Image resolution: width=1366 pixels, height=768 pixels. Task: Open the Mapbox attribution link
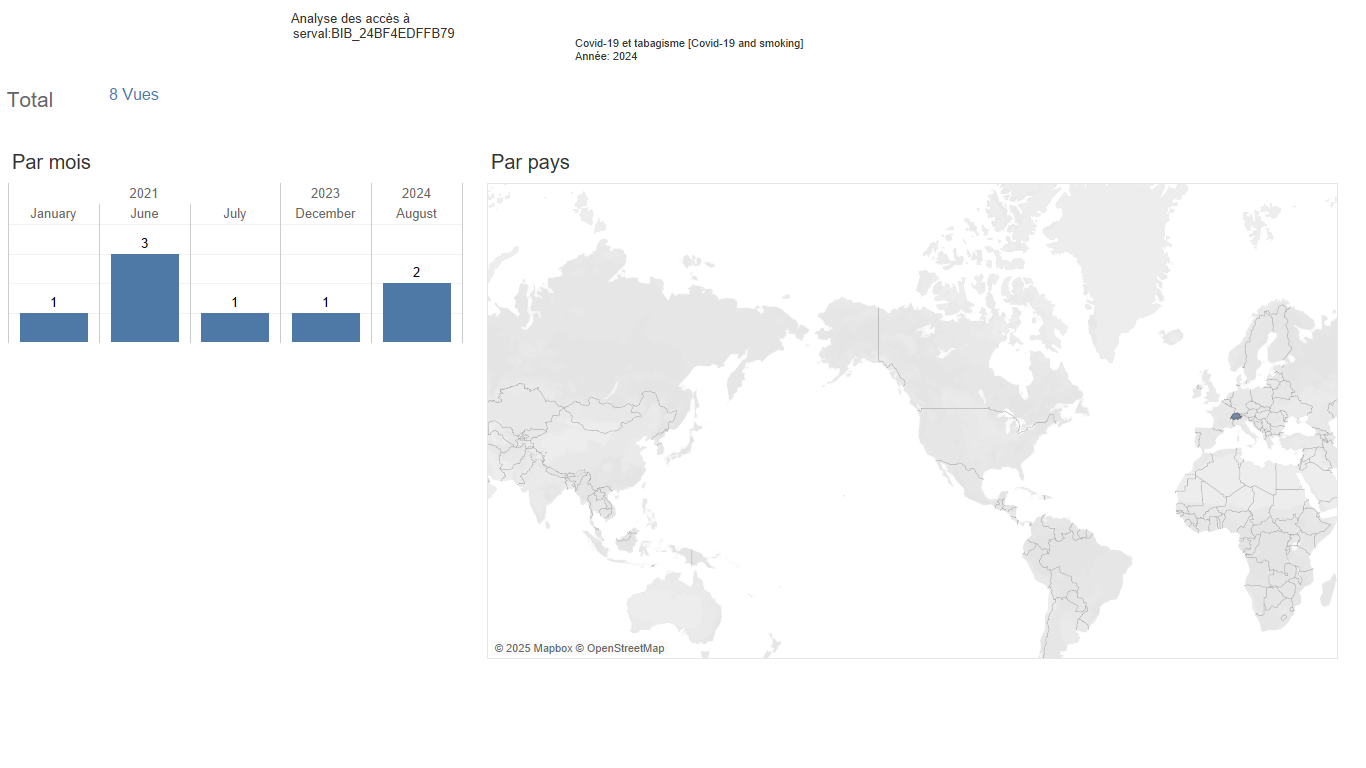click(x=533, y=648)
